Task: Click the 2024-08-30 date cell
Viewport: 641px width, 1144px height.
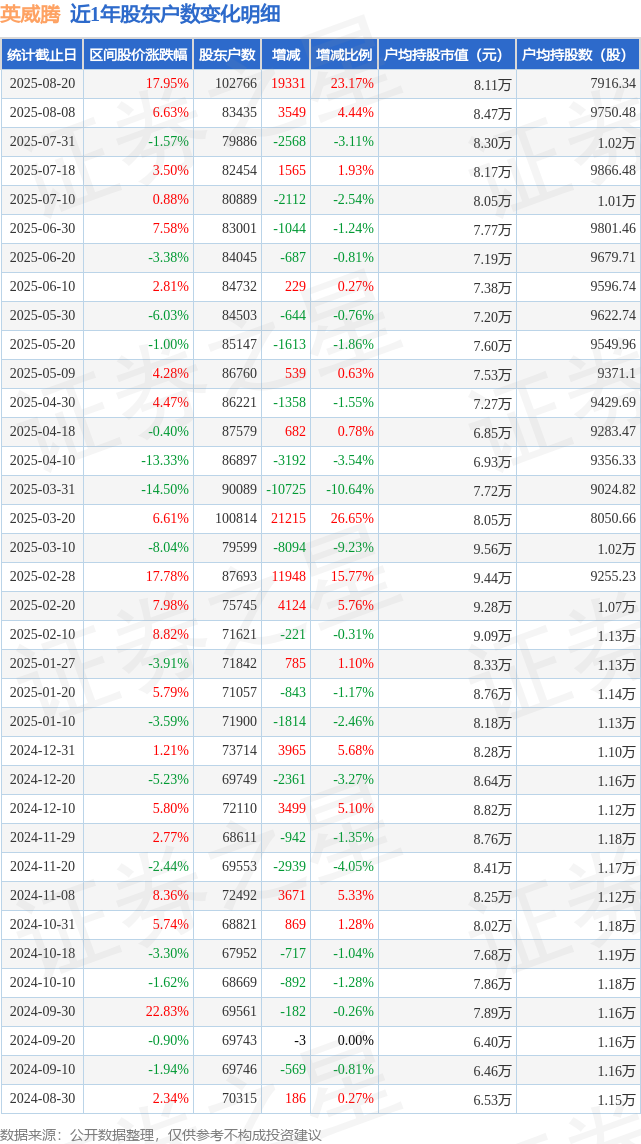Action: pos(42,1099)
